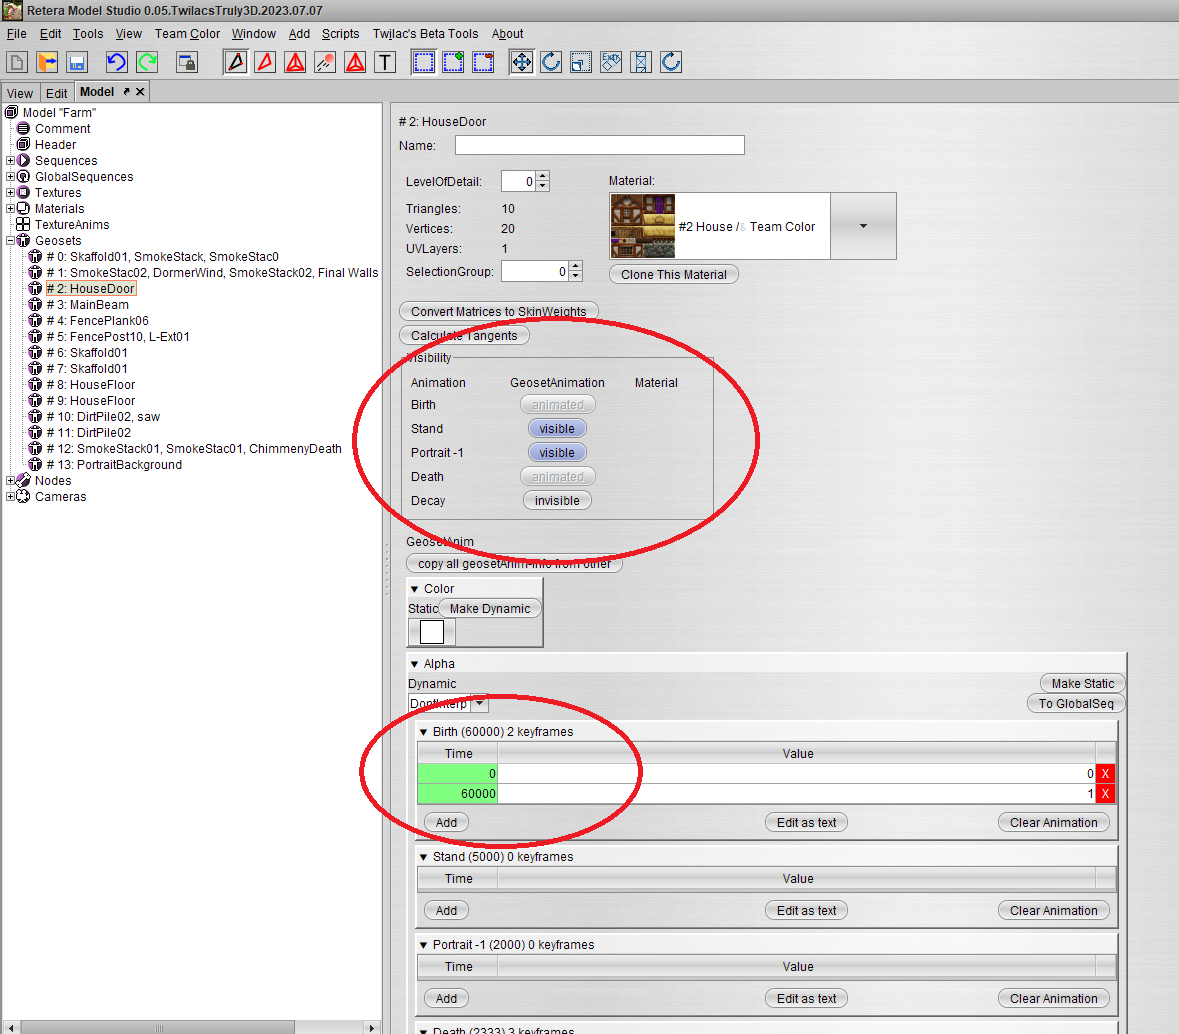This screenshot has width=1179, height=1034.
Task: Open the DontInterp interpolation dropdown
Action: coord(480,704)
